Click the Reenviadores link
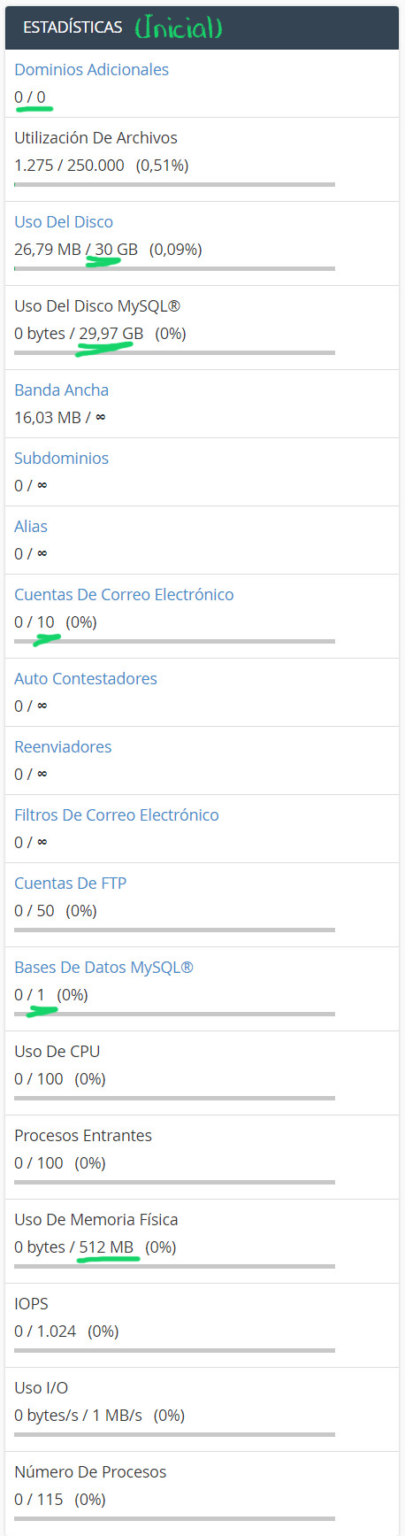 tap(63, 747)
